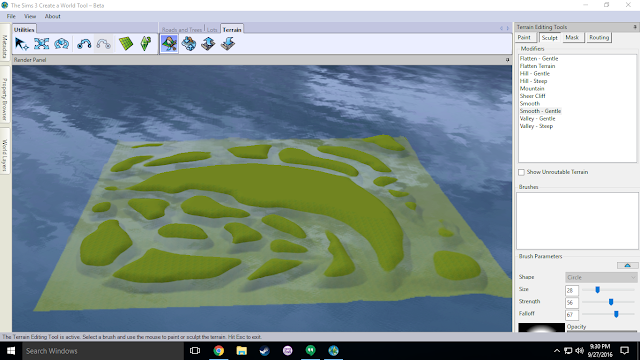Click the green plumbob icon
The width and height of the screenshot is (640, 360).
point(146,44)
